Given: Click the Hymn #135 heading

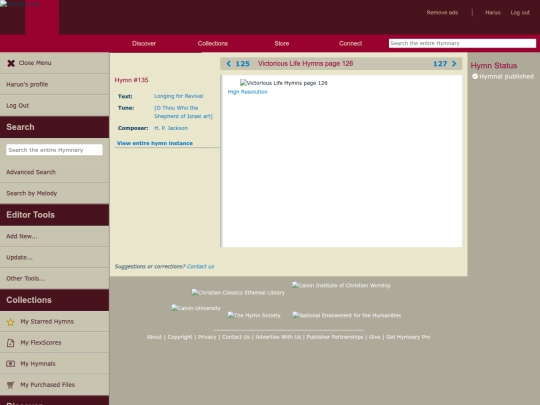Looking at the screenshot, I should pyautogui.click(x=131, y=80).
